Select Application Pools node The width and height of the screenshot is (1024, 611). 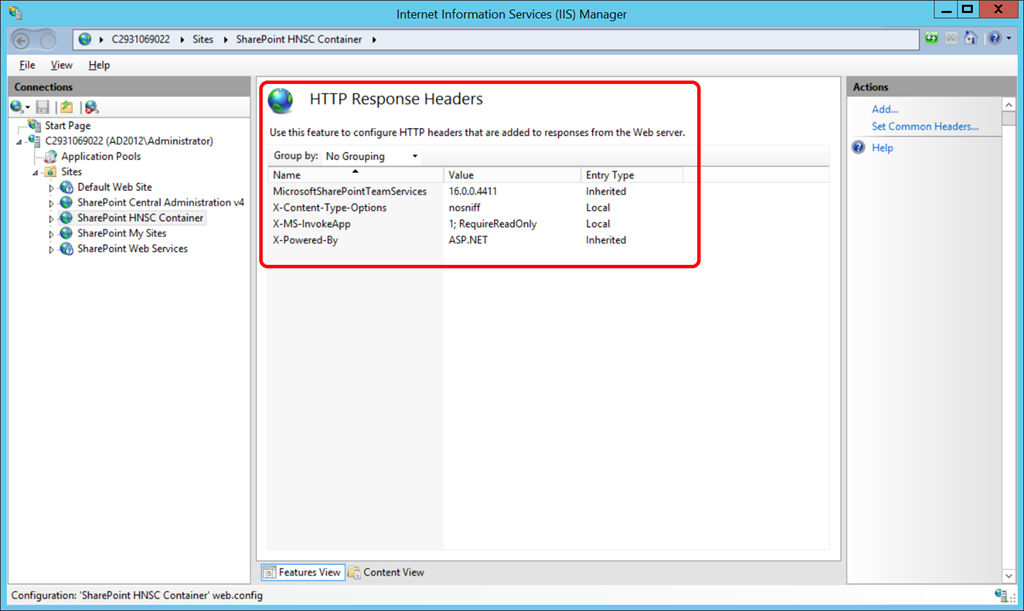[100, 156]
